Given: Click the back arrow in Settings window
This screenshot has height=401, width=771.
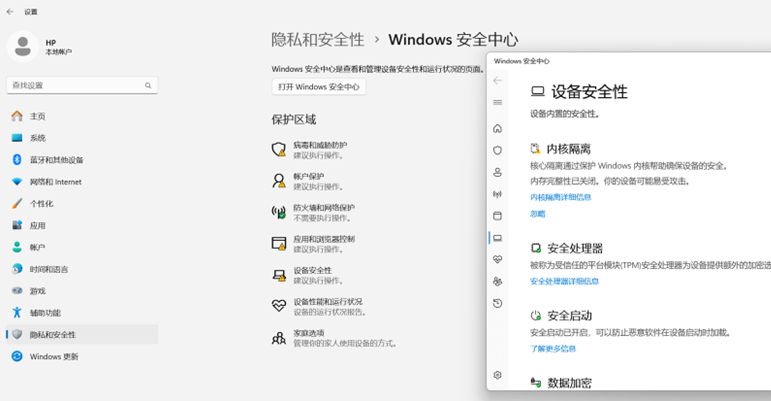Looking at the screenshot, I should pos(10,11).
